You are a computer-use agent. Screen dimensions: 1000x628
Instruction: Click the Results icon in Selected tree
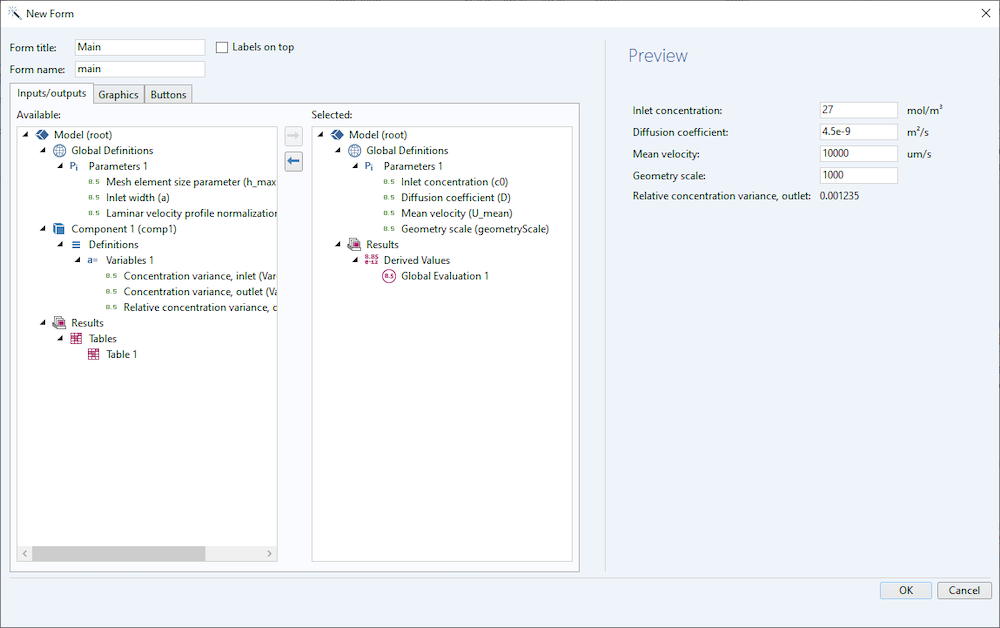tap(355, 245)
